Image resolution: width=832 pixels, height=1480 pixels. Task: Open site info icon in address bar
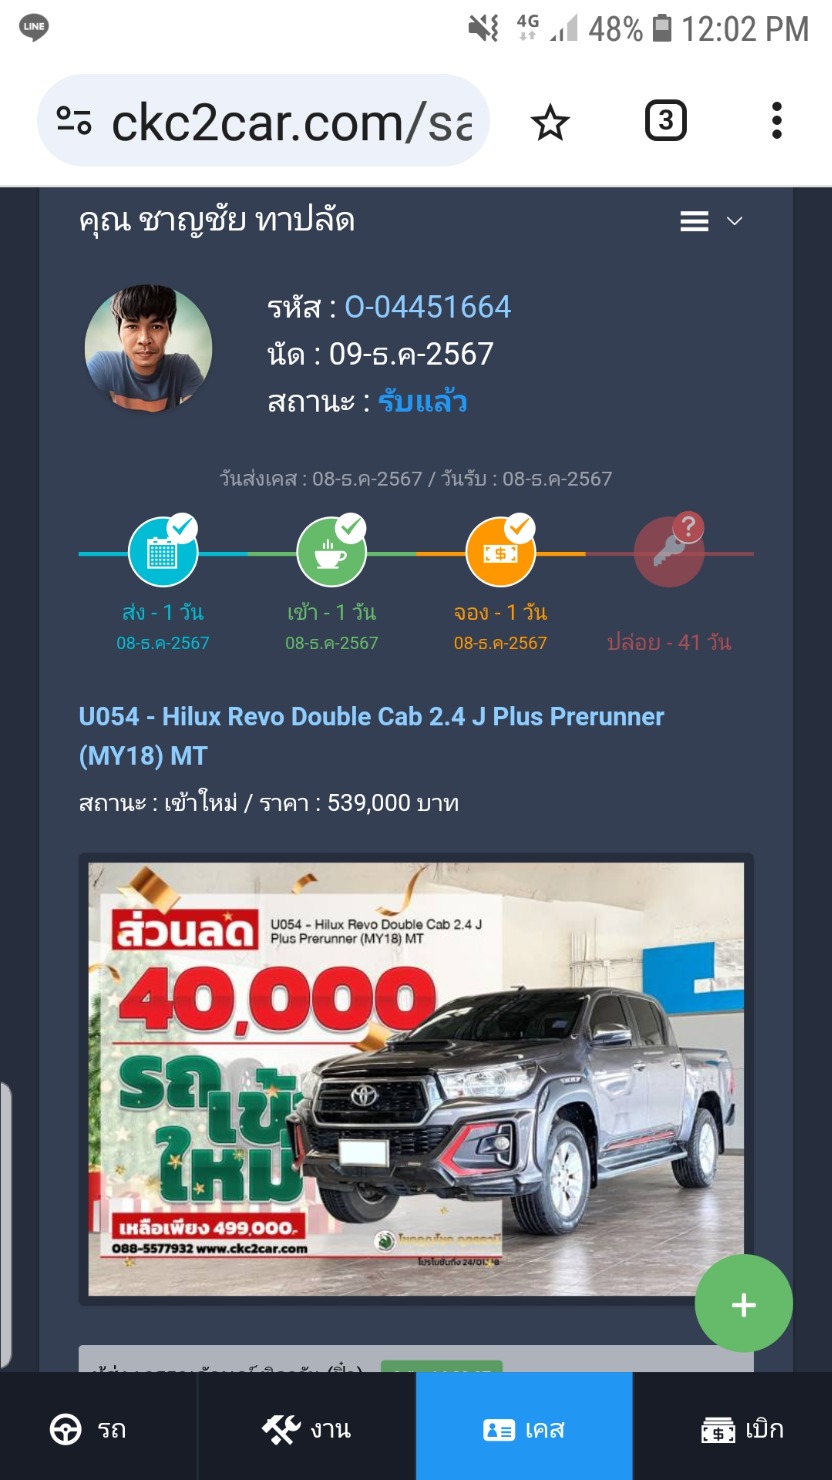tap(74, 122)
